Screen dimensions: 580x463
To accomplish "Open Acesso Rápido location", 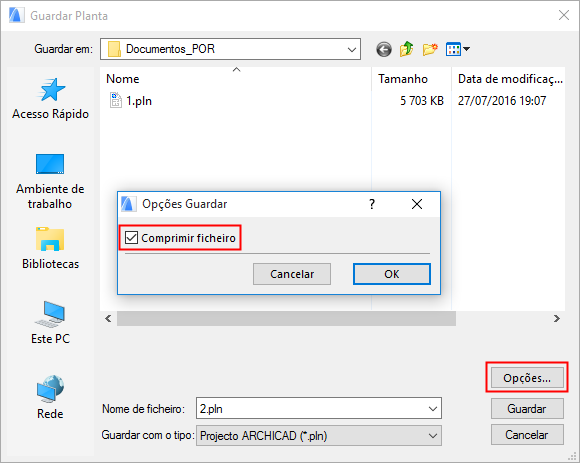I will coord(50,99).
